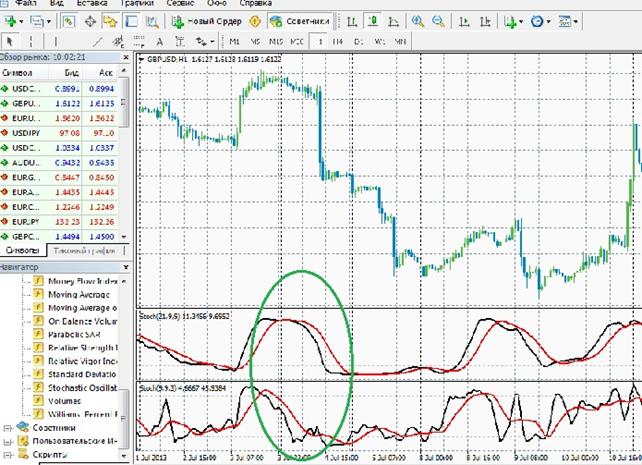Image resolution: width=642 pixels, height=465 pixels.
Task: Open MetaEditor yellow diamond icon
Action: 255,21
